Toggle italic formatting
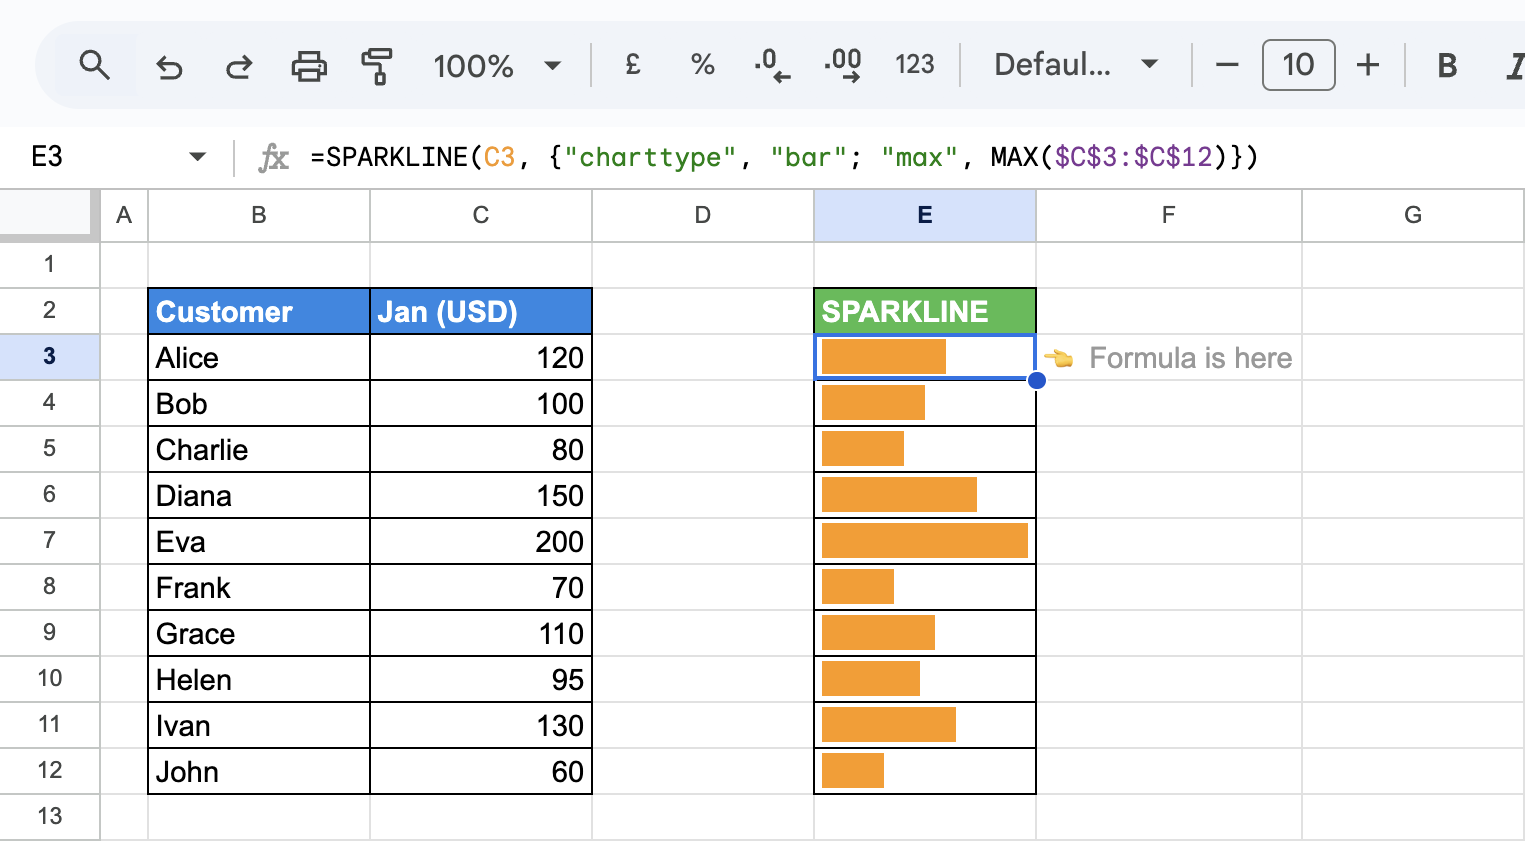The height and width of the screenshot is (841, 1525). pos(1515,66)
